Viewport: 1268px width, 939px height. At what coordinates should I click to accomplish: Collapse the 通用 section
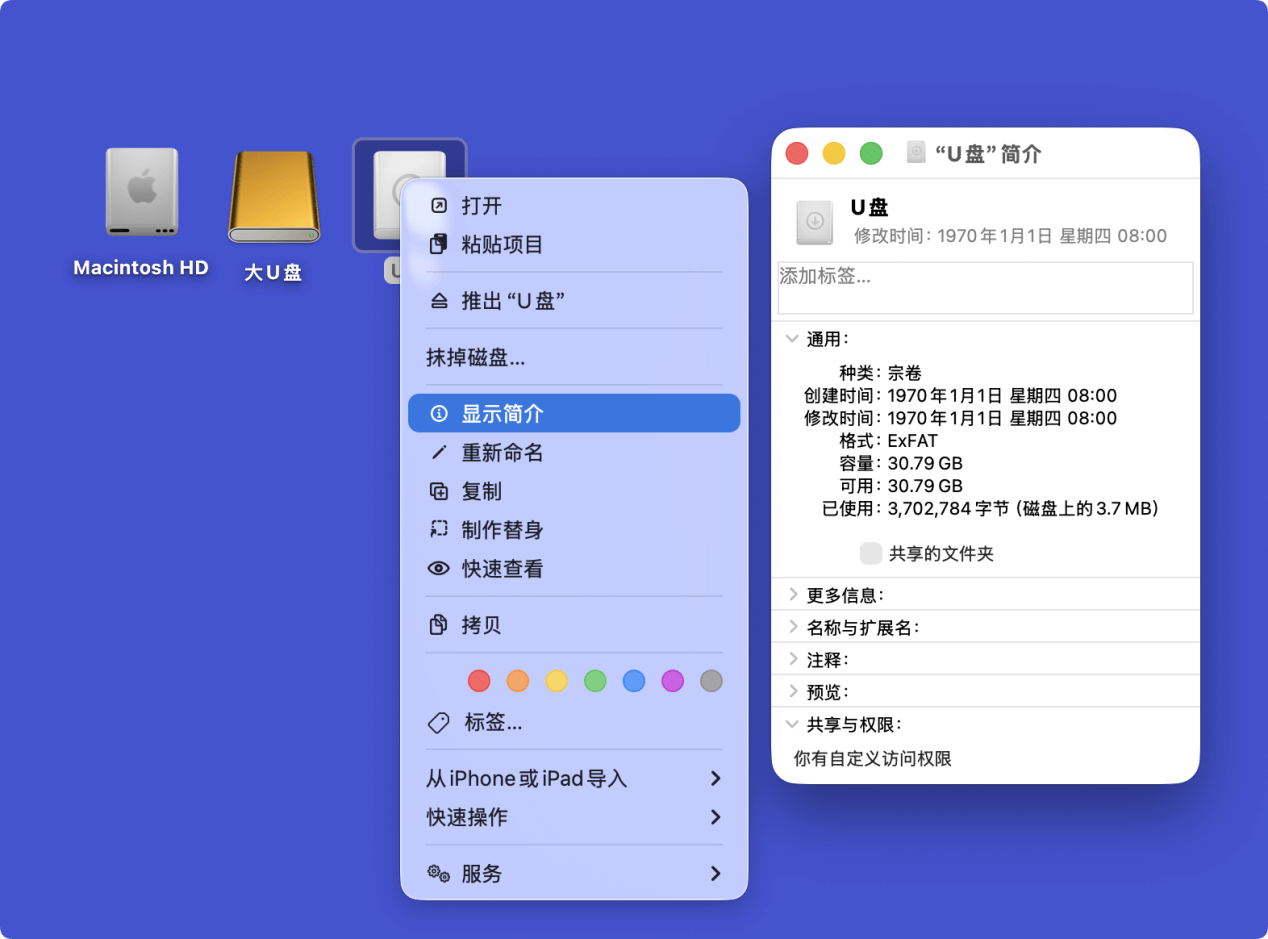pyautogui.click(x=791, y=338)
